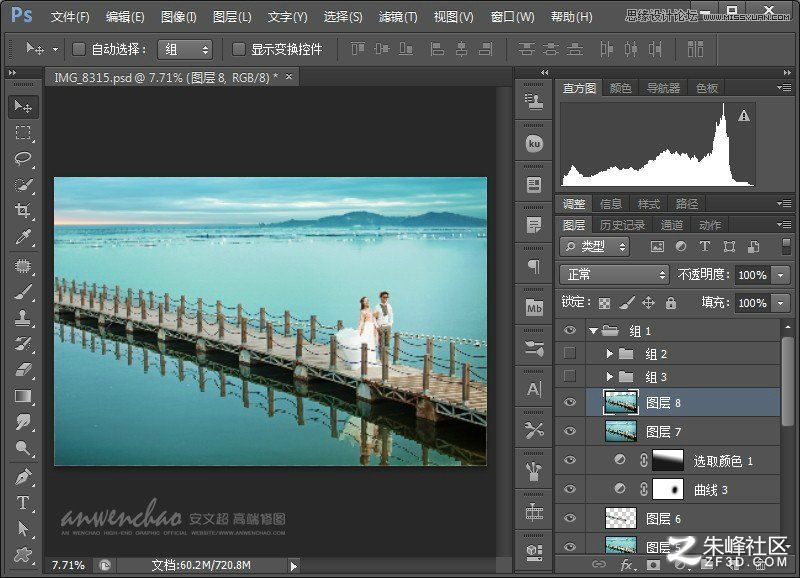Open the Mb Mini Bridge panel icon

click(x=534, y=308)
